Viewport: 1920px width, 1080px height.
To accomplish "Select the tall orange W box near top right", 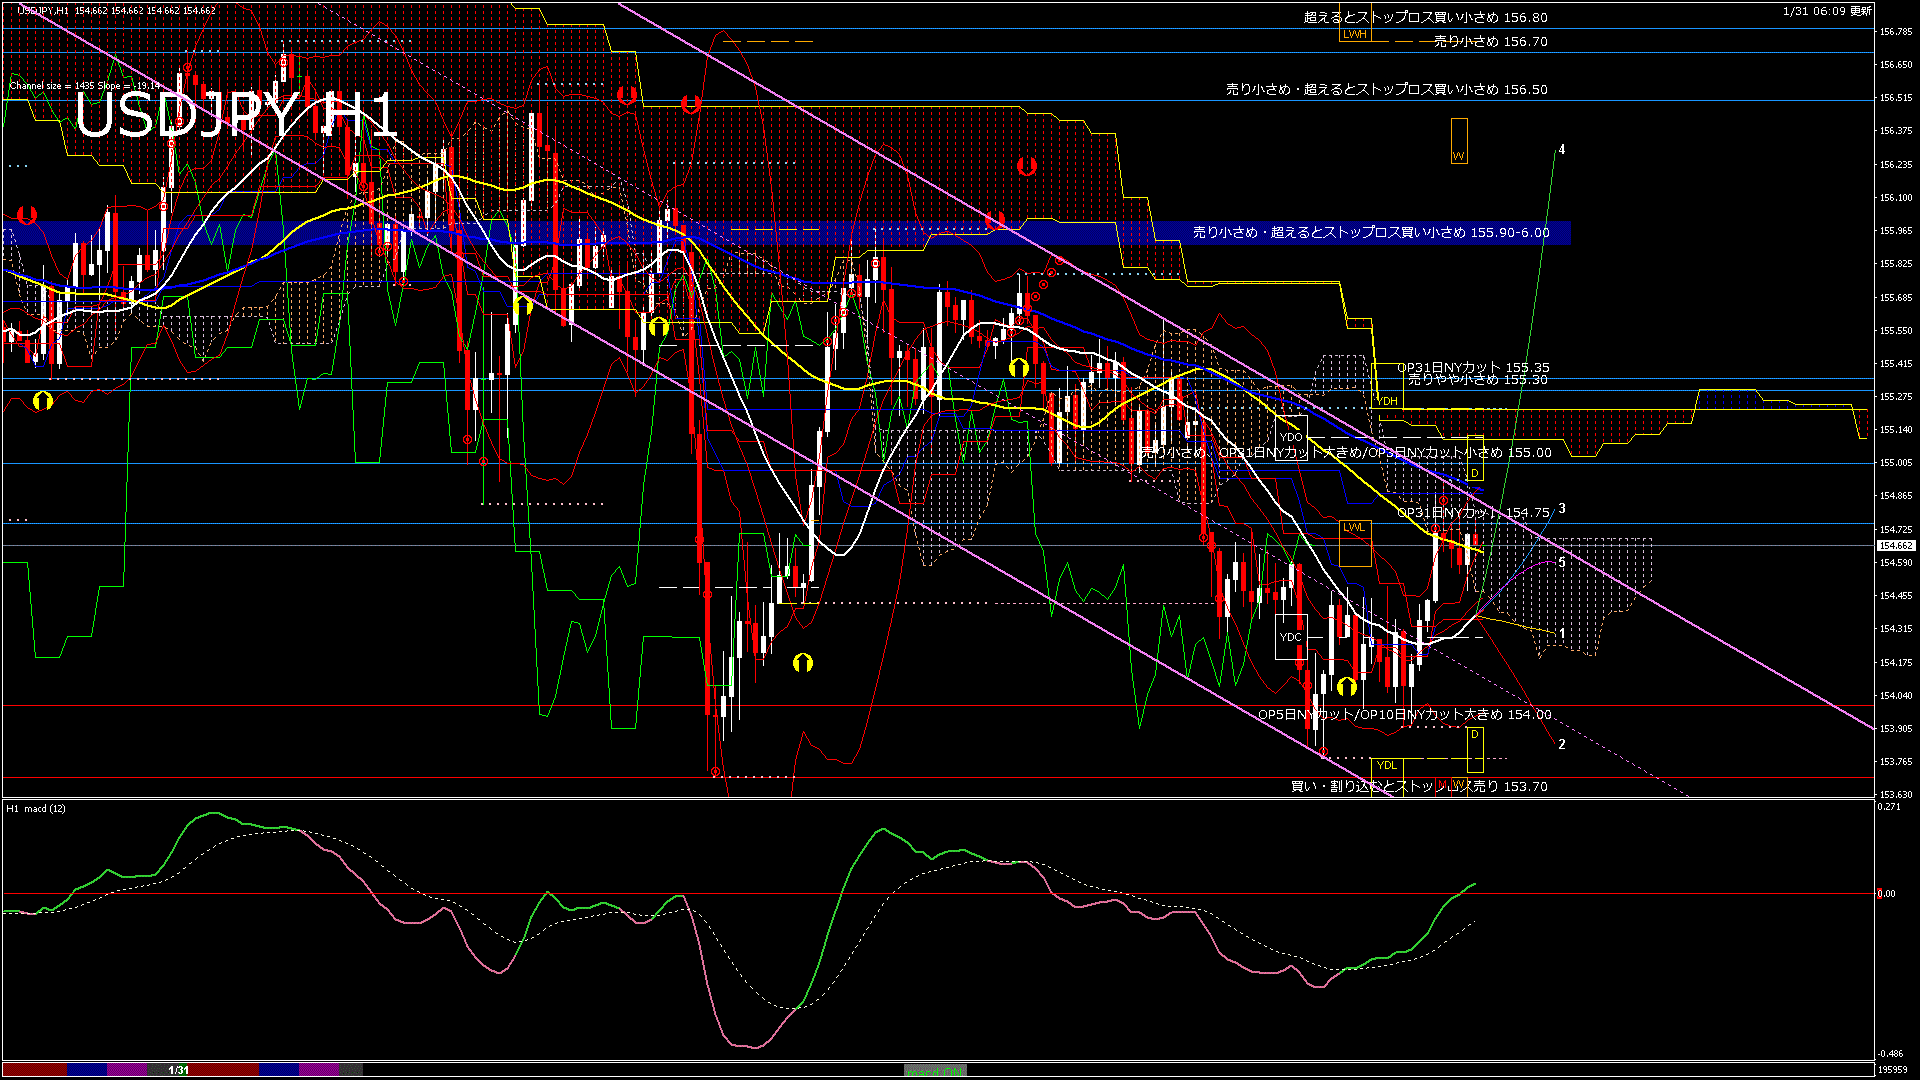I will pos(1459,140).
